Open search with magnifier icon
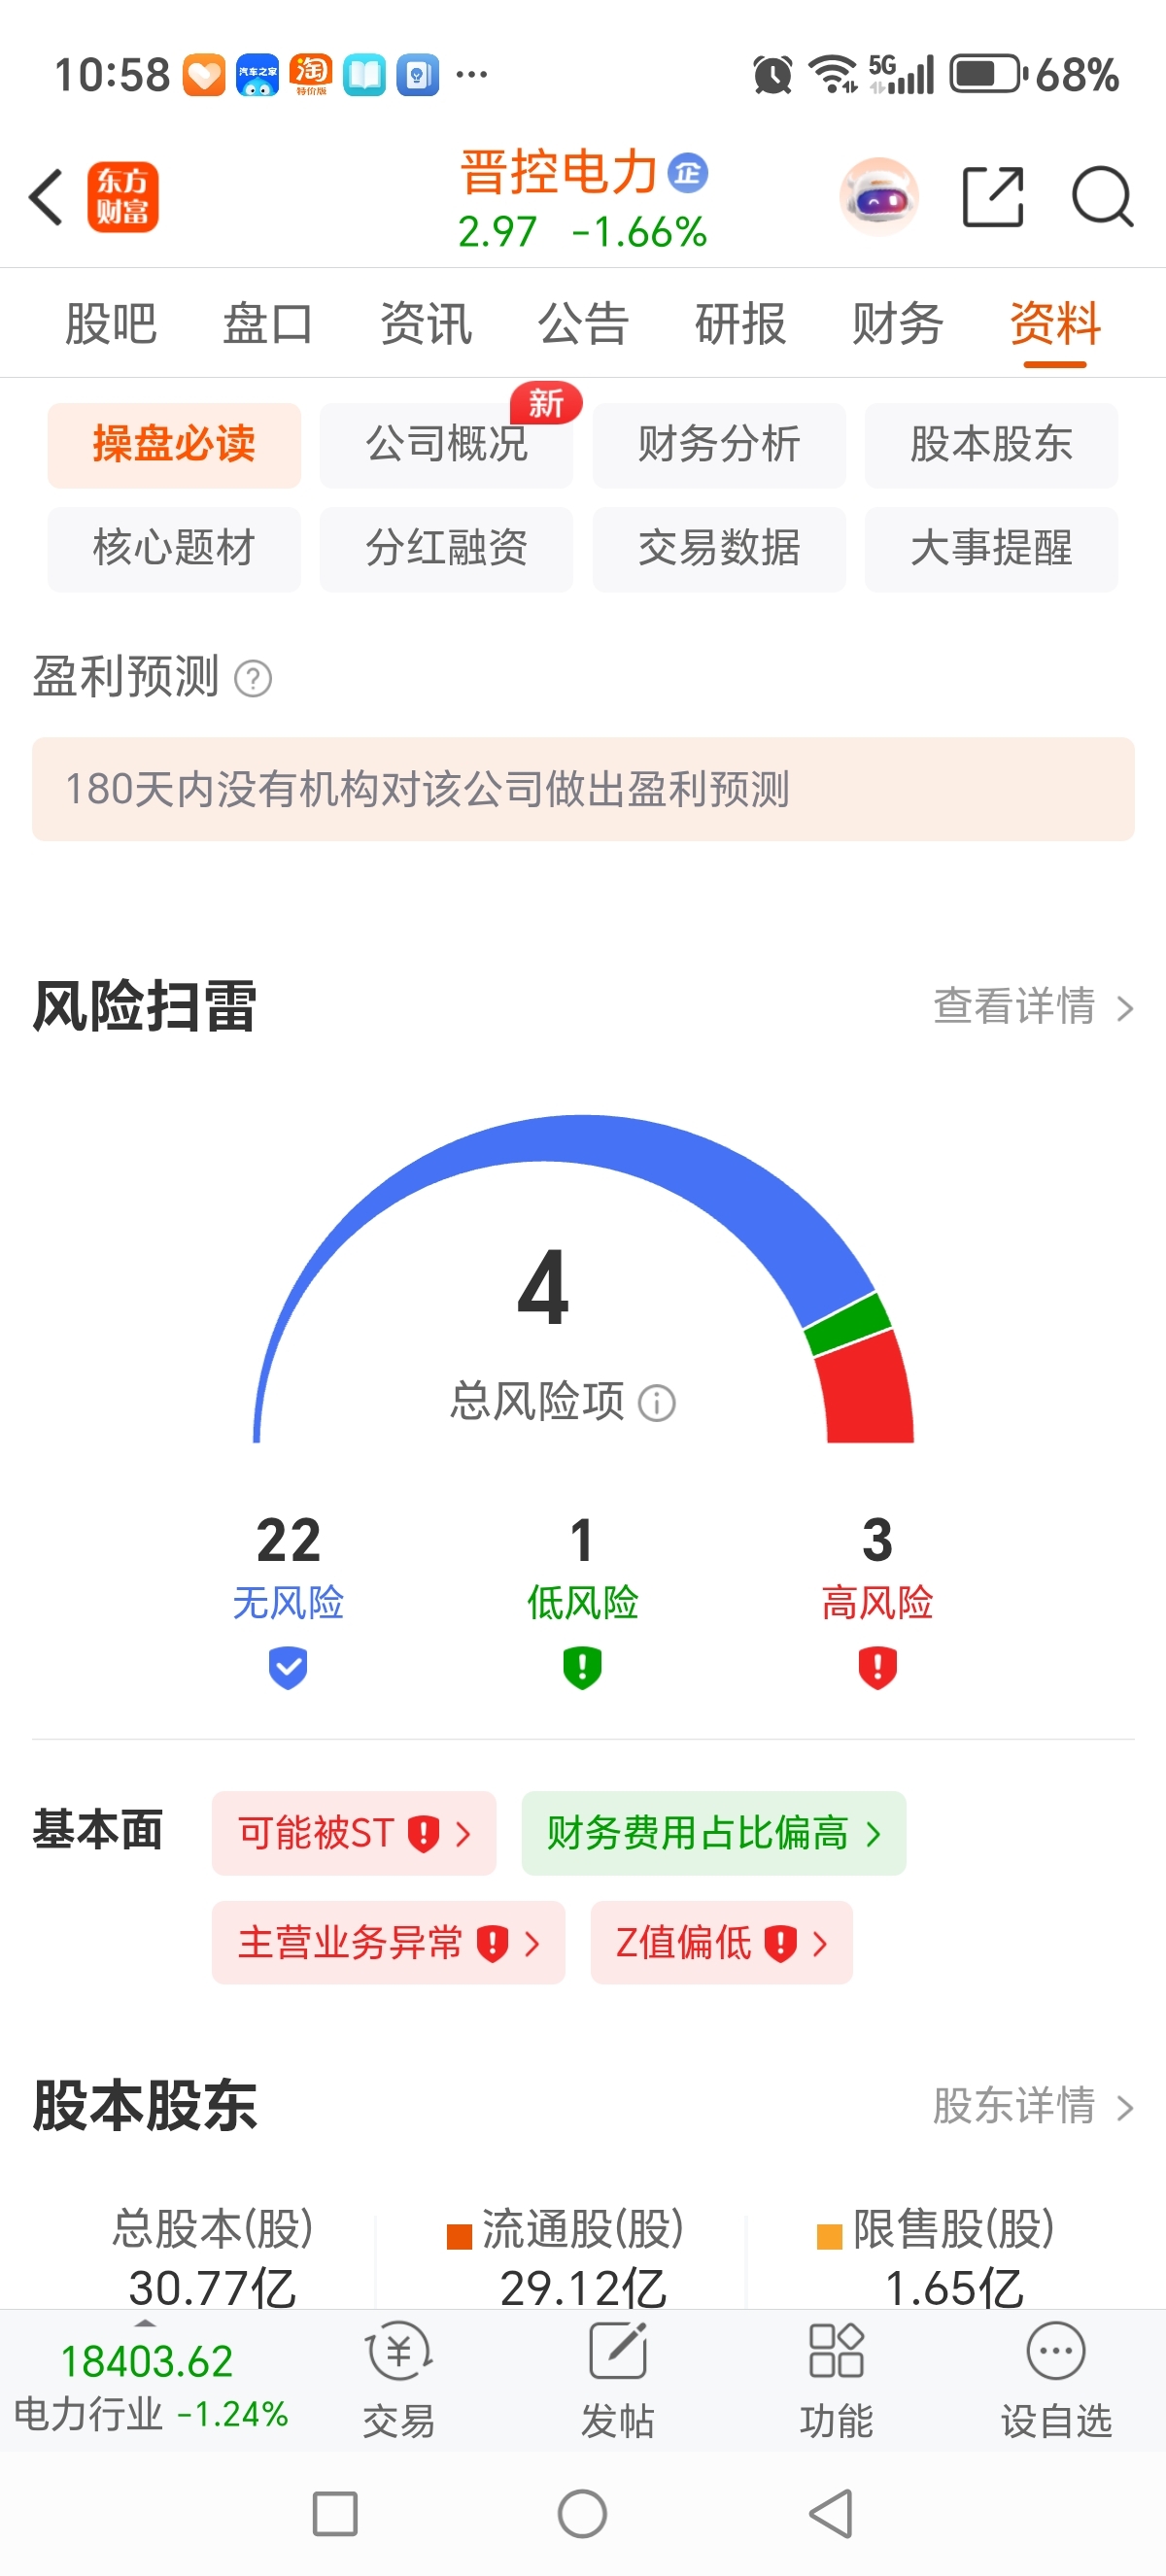 (1101, 197)
